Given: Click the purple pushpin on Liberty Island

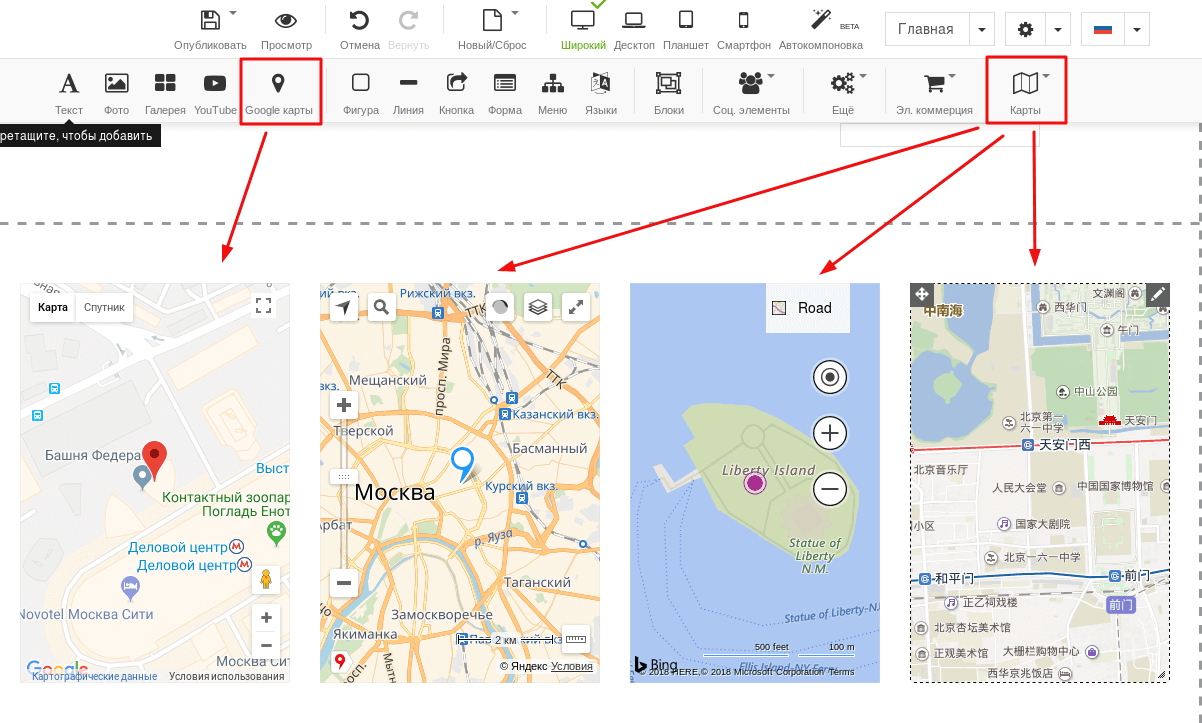Looking at the screenshot, I should pos(754,484).
